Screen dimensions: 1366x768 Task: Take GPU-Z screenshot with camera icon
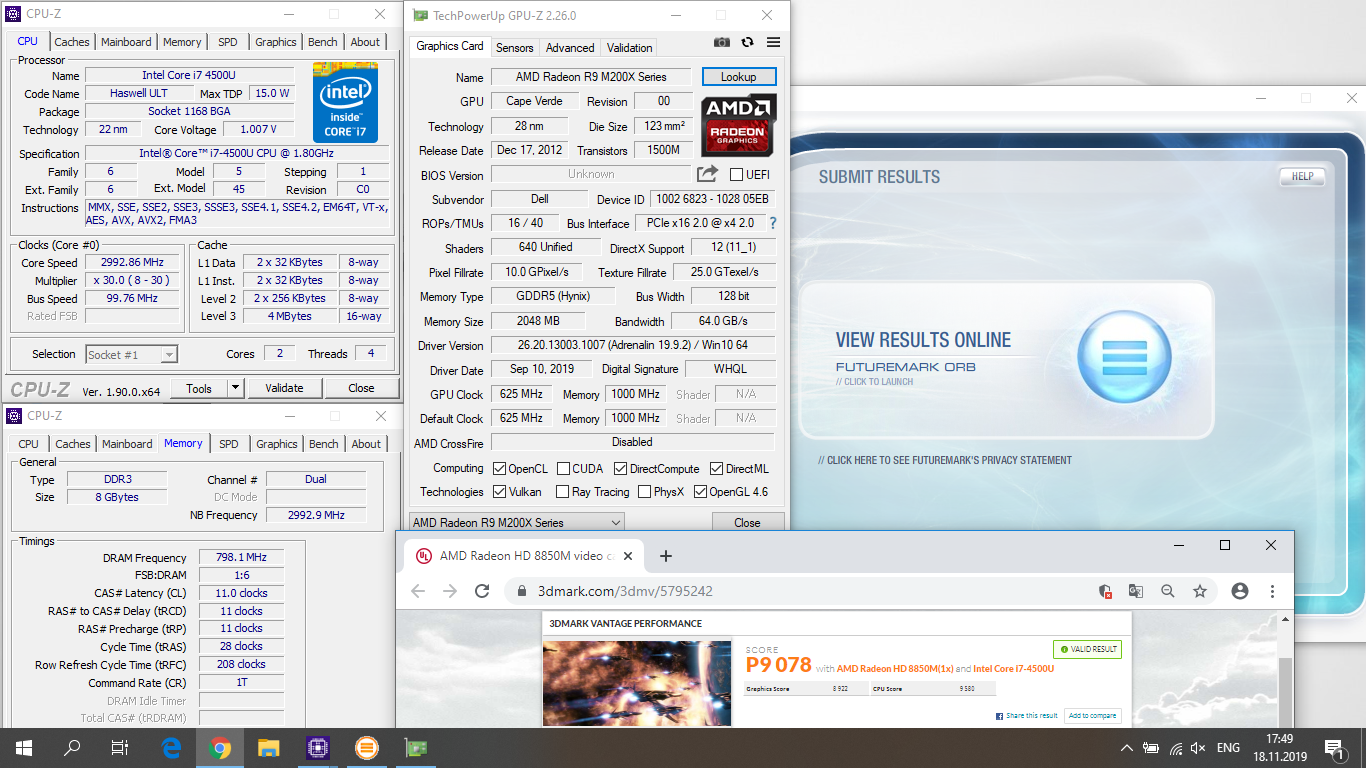(x=722, y=42)
